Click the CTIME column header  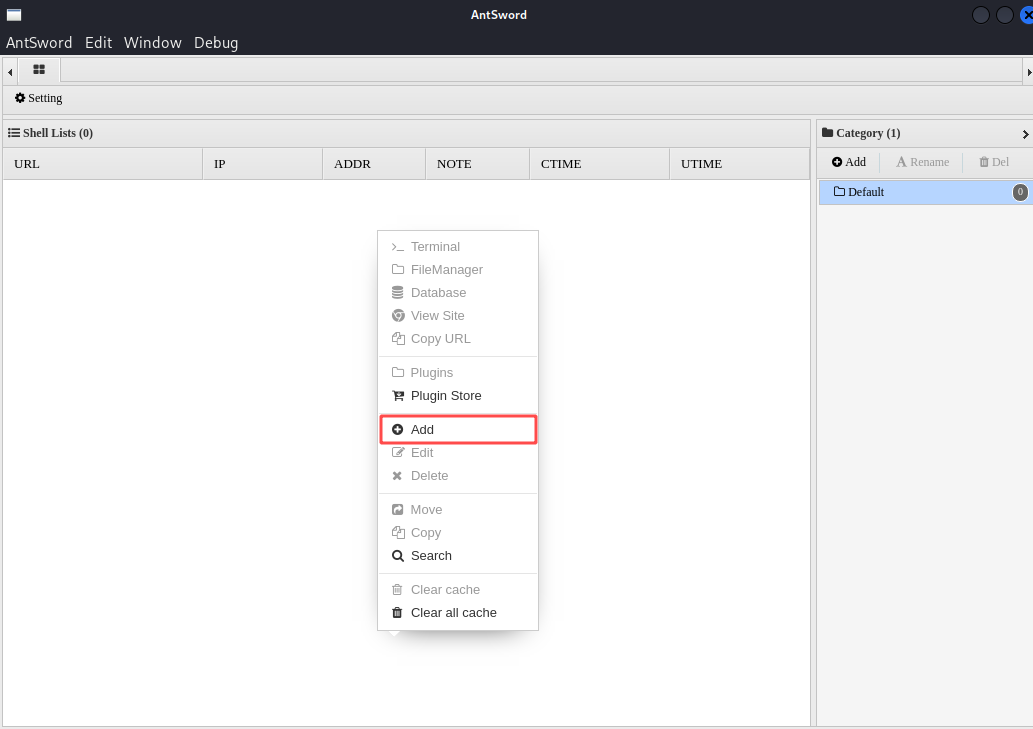tap(600, 164)
